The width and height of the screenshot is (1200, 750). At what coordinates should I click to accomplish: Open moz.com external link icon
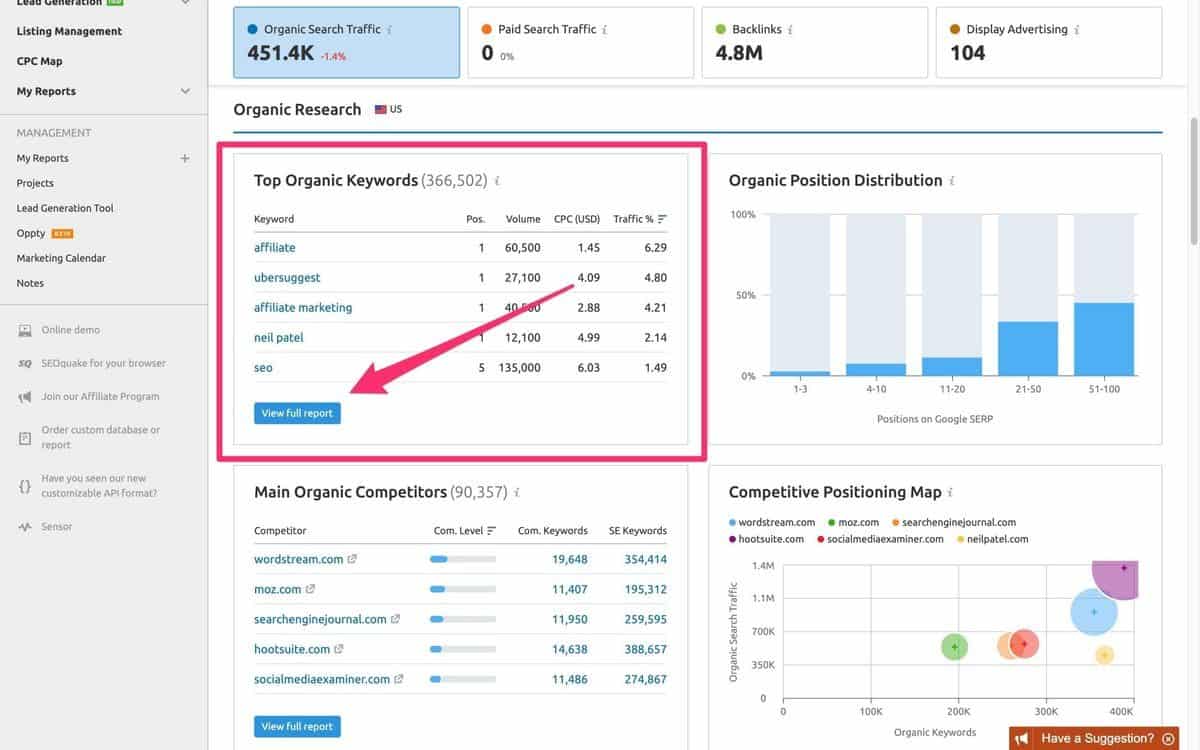(x=310, y=589)
